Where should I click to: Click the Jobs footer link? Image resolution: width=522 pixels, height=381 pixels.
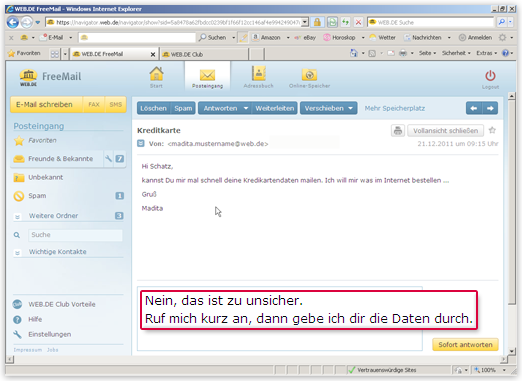coord(52,350)
